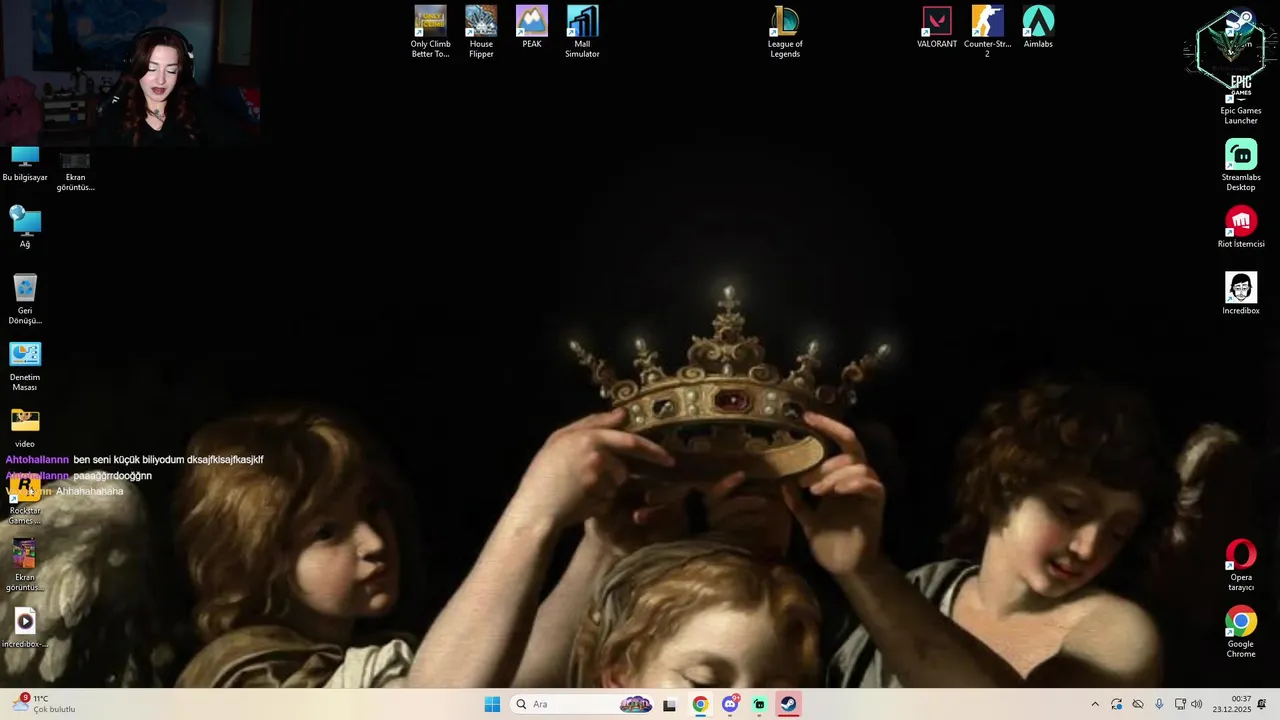Select the VALORANT desktop icon
The image size is (1280, 720).
click(x=937, y=27)
